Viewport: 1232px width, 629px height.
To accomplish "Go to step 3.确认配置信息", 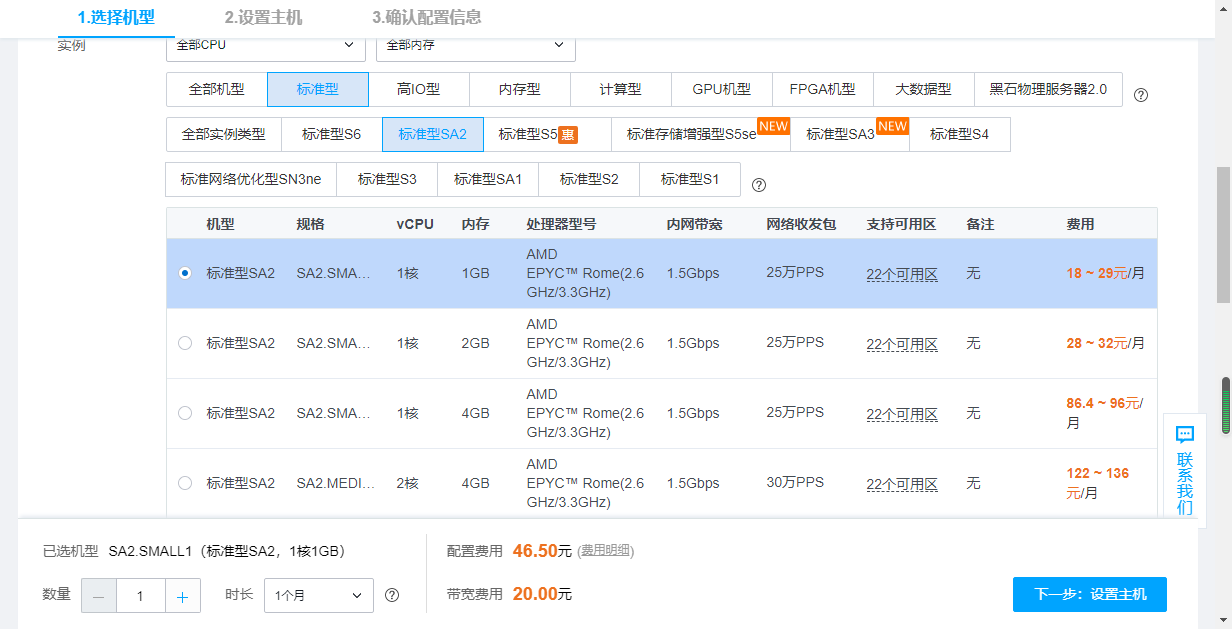I will pyautogui.click(x=426, y=17).
